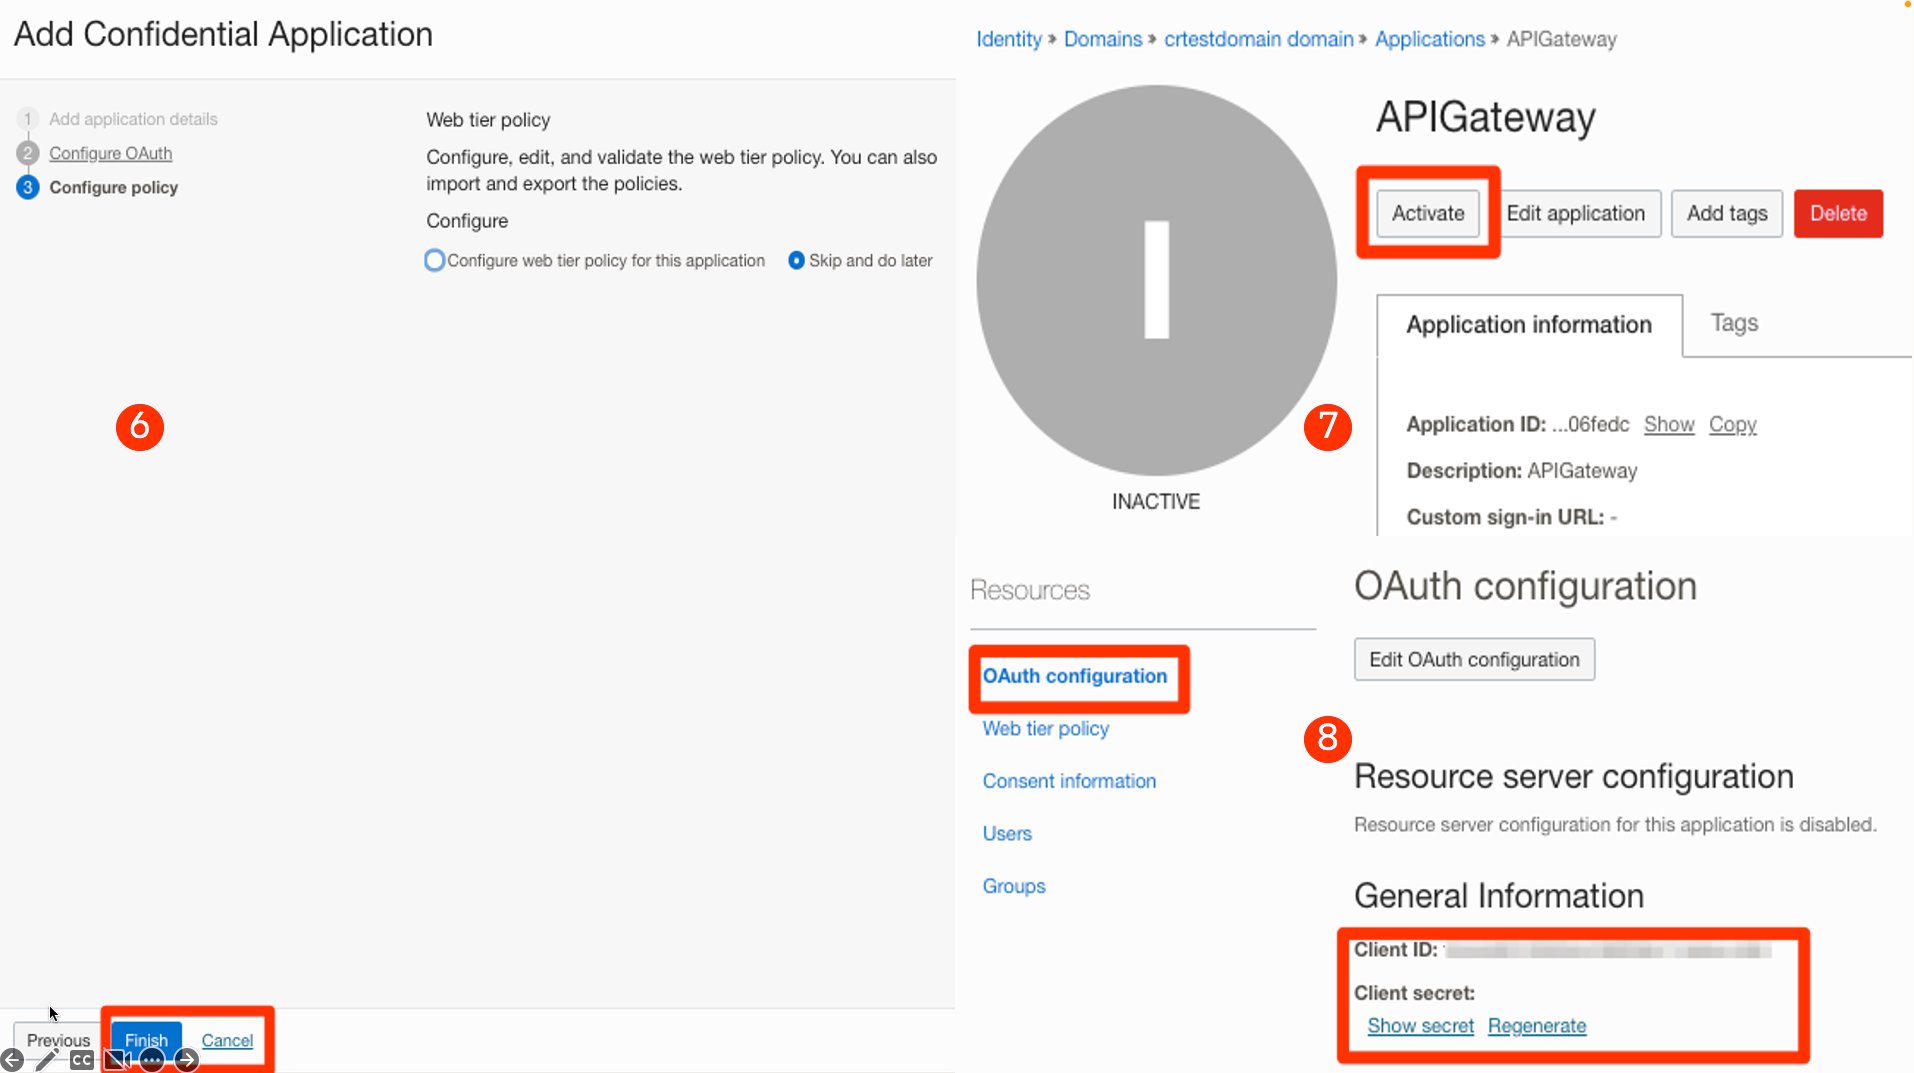Select the 'Skip and do later' option
The image size is (1914, 1073).
(796, 260)
